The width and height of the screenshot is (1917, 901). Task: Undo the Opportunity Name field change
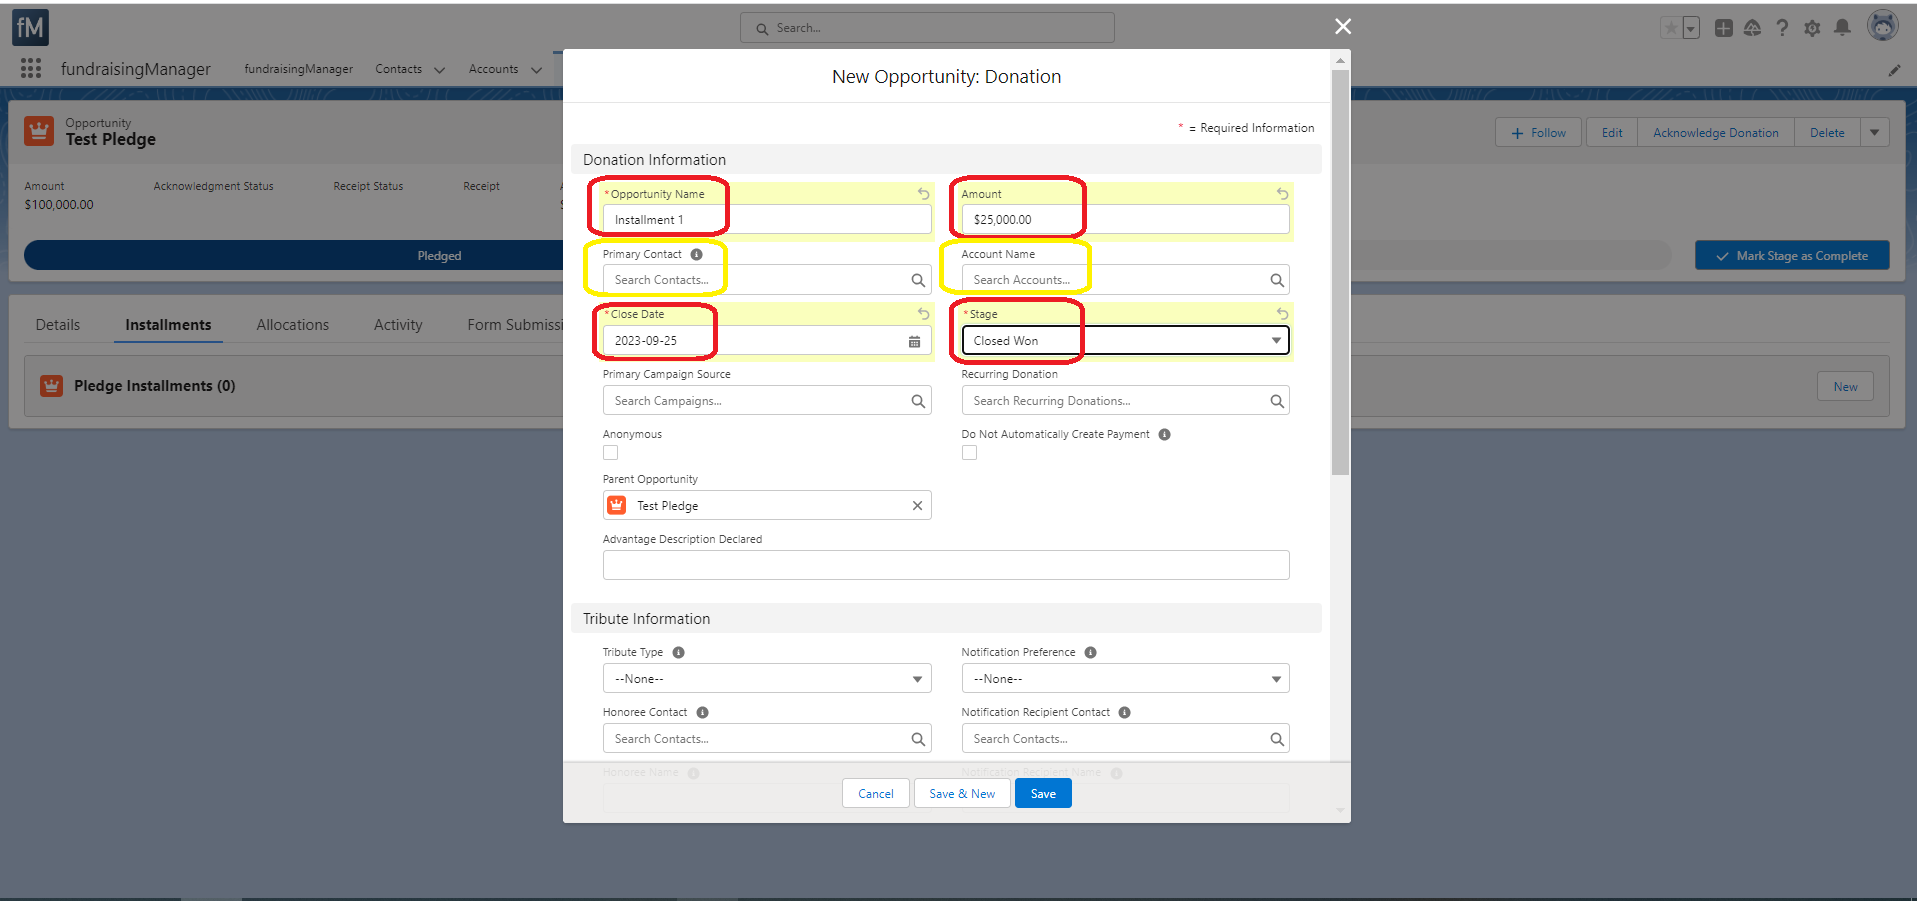[923, 194]
